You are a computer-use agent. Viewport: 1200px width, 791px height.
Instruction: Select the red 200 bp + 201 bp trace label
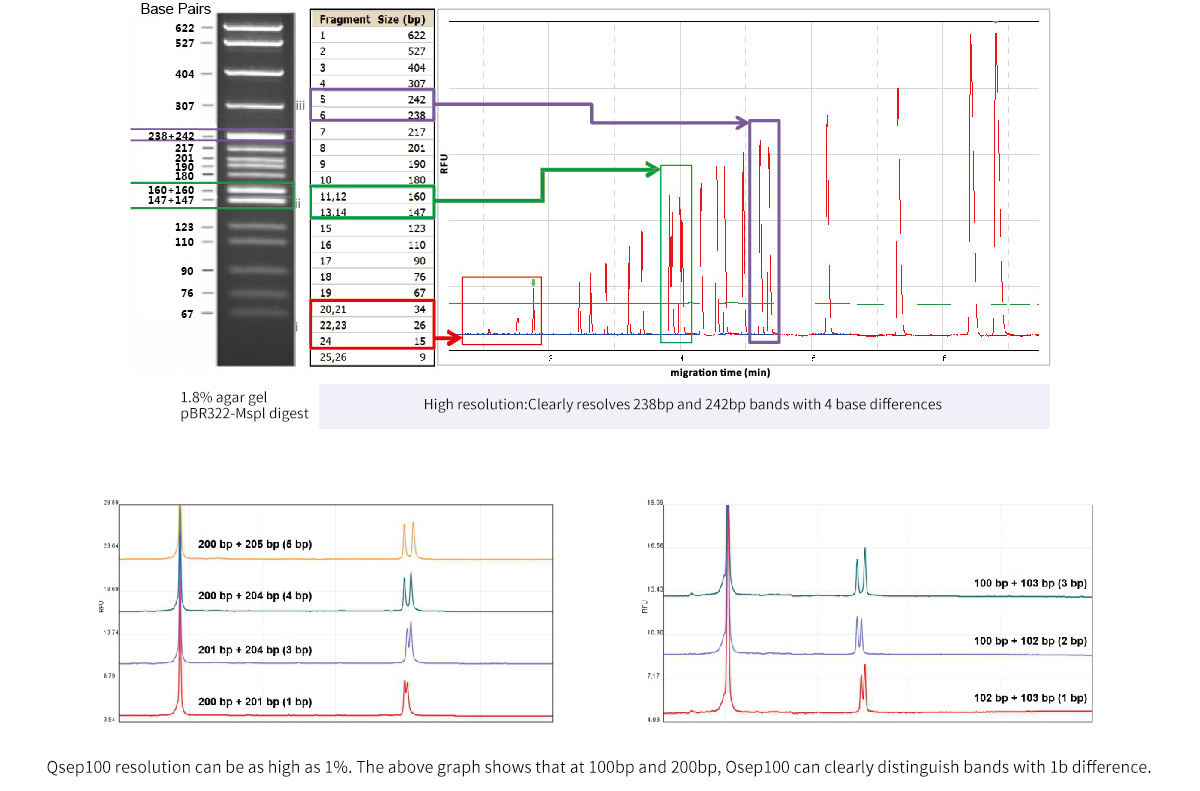click(x=255, y=702)
